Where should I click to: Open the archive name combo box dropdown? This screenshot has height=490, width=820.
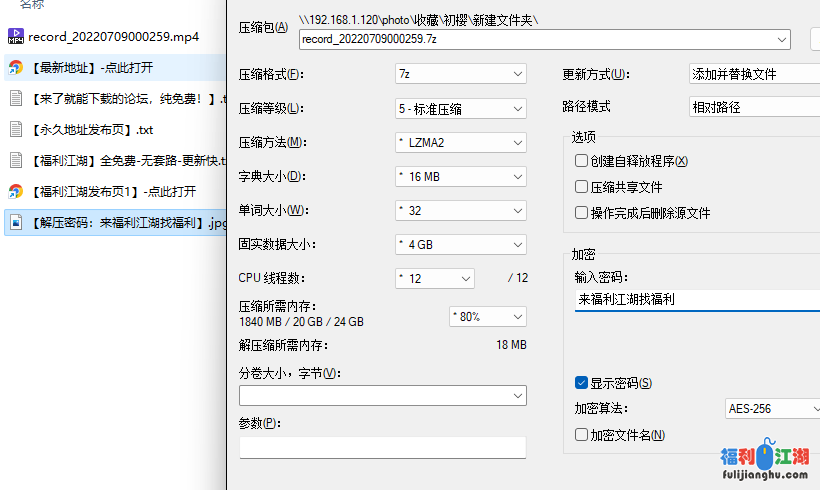click(x=781, y=40)
